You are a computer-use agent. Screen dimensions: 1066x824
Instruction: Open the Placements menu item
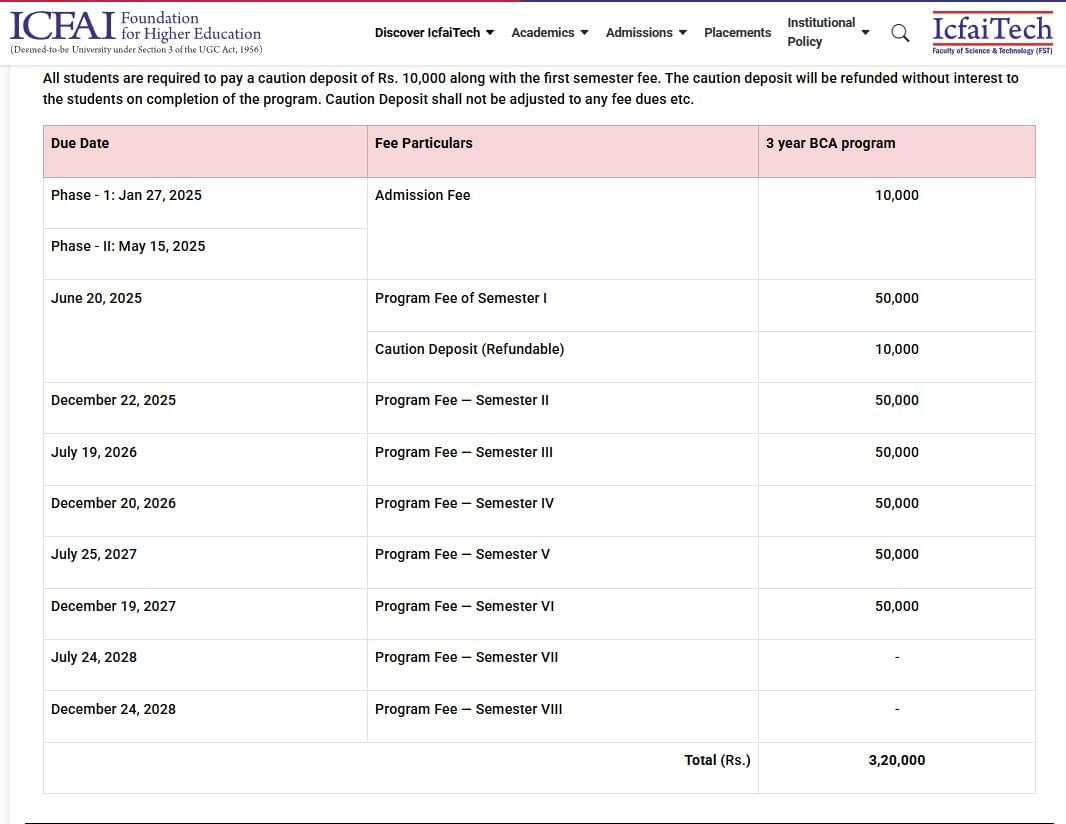coord(737,33)
